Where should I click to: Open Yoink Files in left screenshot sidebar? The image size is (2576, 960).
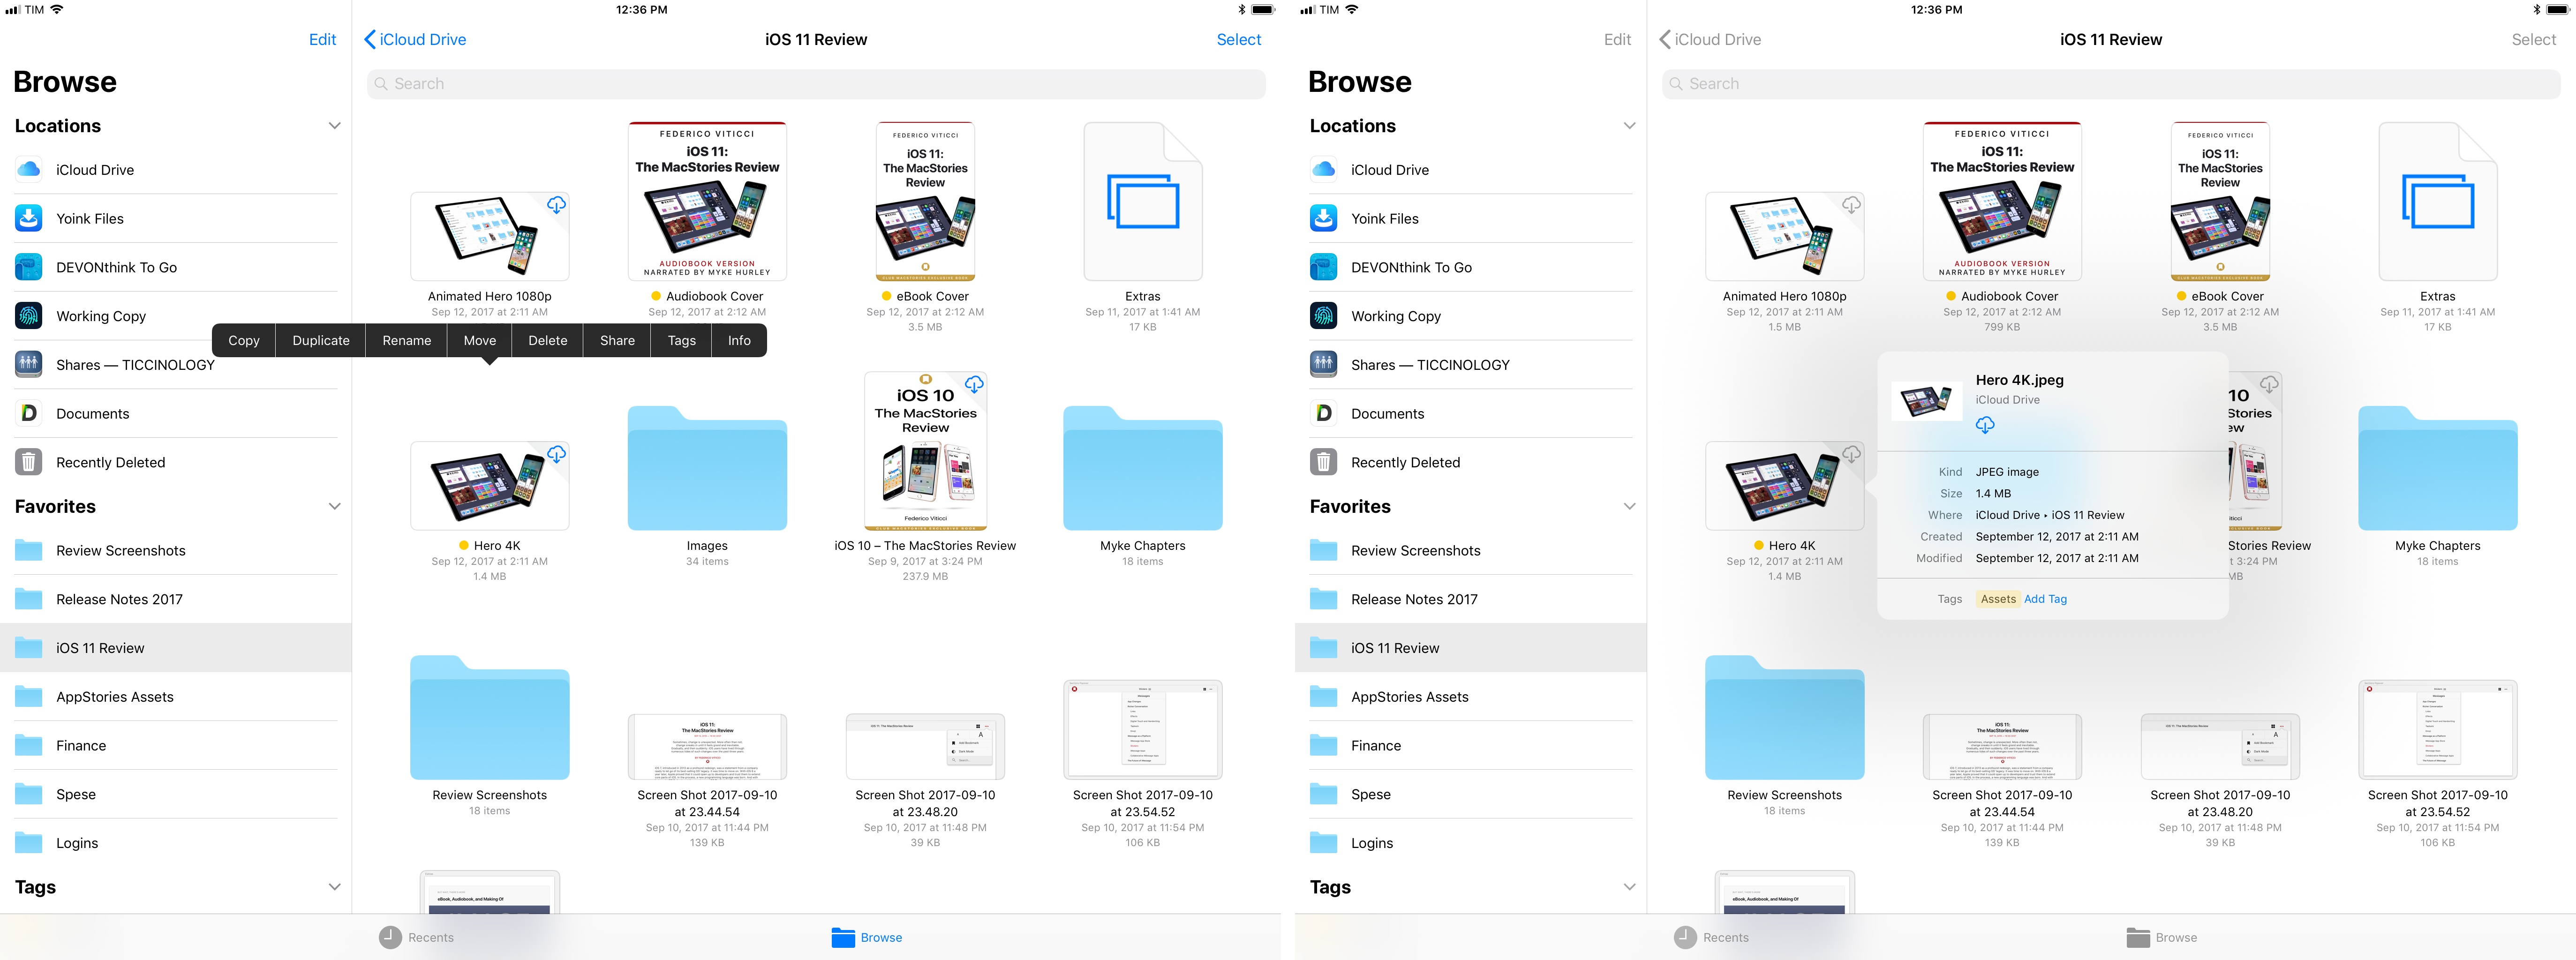[176, 219]
